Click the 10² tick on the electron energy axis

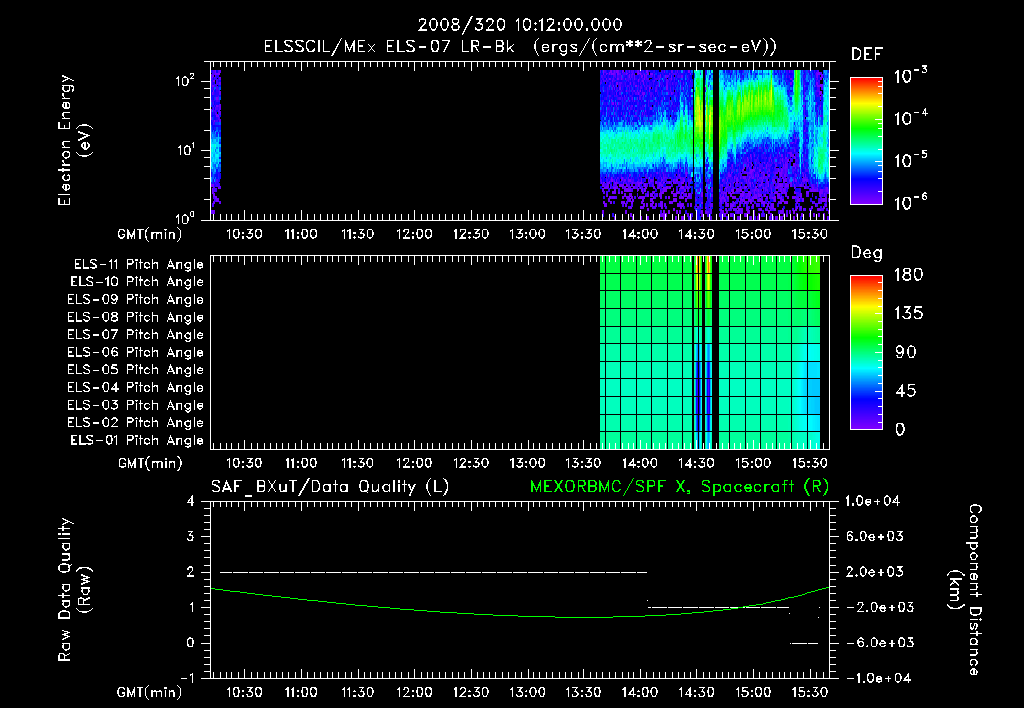pyautogui.click(x=185, y=82)
